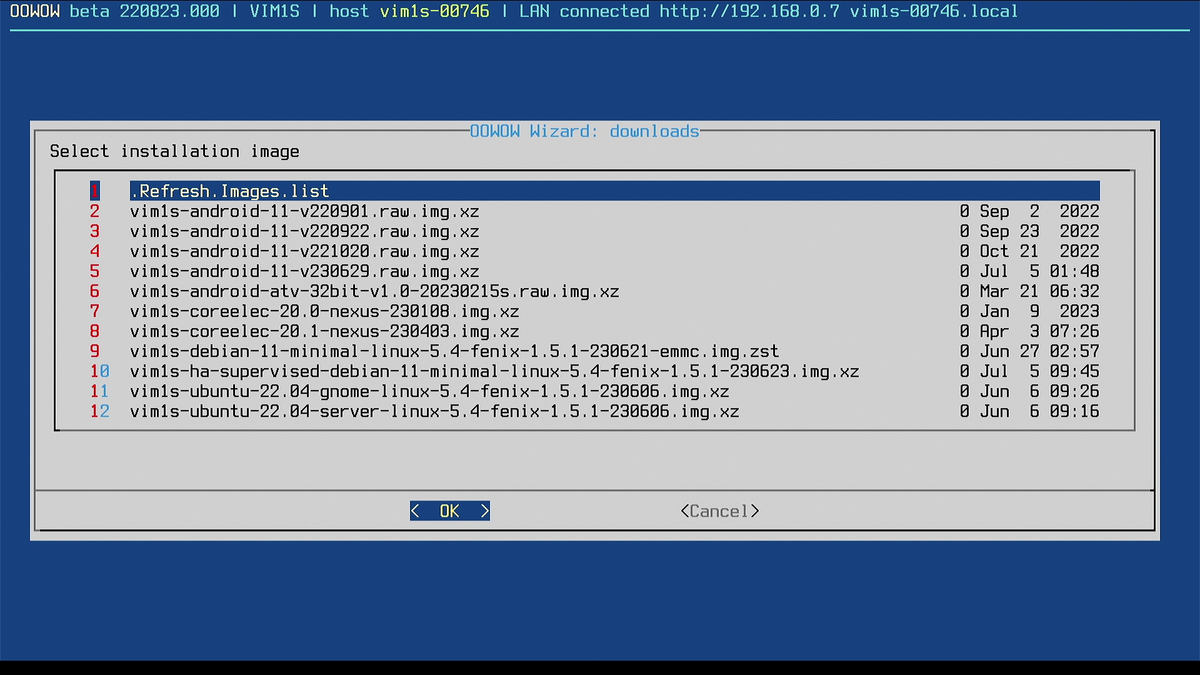Image resolution: width=1200 pixels, height=675 pixels.
Task: Click the timestamp Jun 6 09:26
Action: pos(1040,391)
